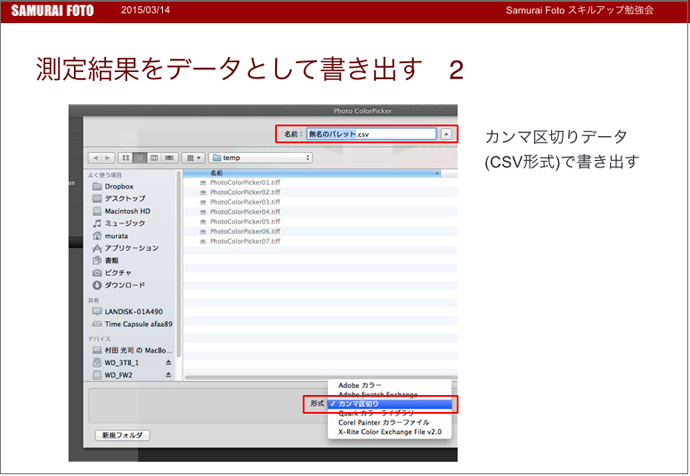The width and height of the screenshot is (690, 476).
Task: Select PhotoColorPicker07.tiff file
Action: pos(240,241)
